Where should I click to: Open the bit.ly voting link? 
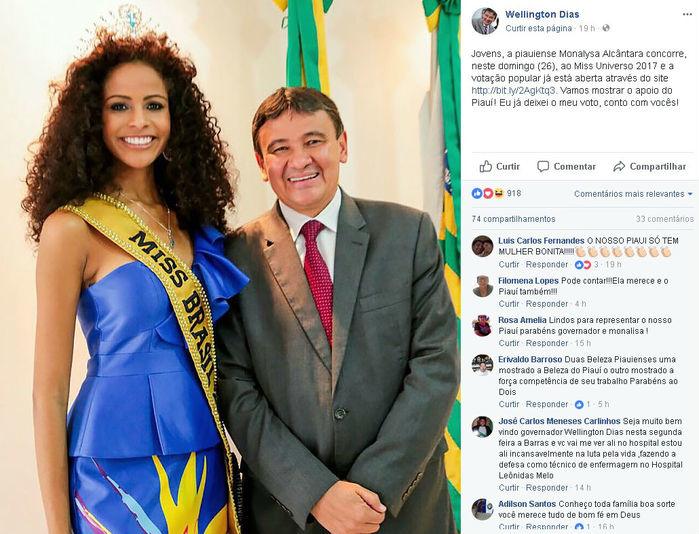(x=514, y=90)
